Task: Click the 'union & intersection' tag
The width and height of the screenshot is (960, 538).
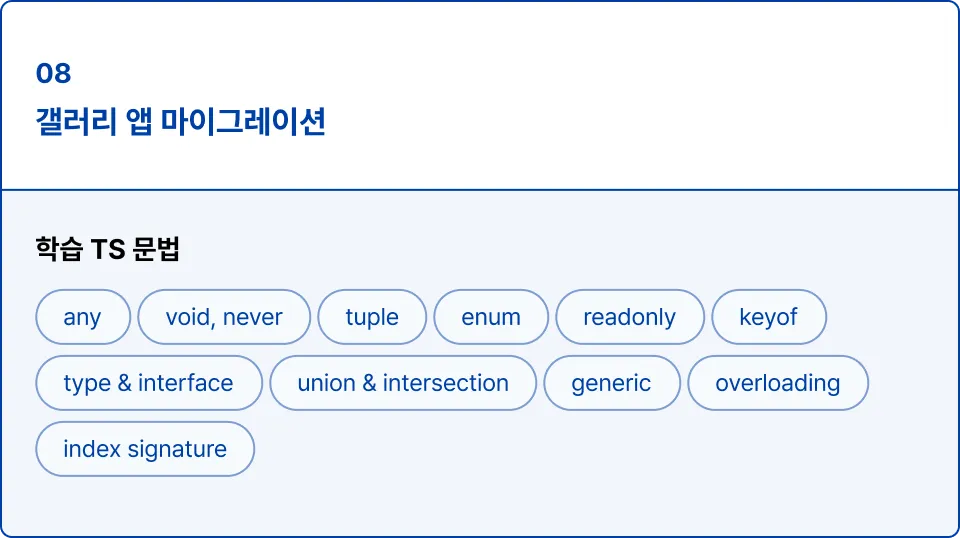Action: click(x=403, y=383)
